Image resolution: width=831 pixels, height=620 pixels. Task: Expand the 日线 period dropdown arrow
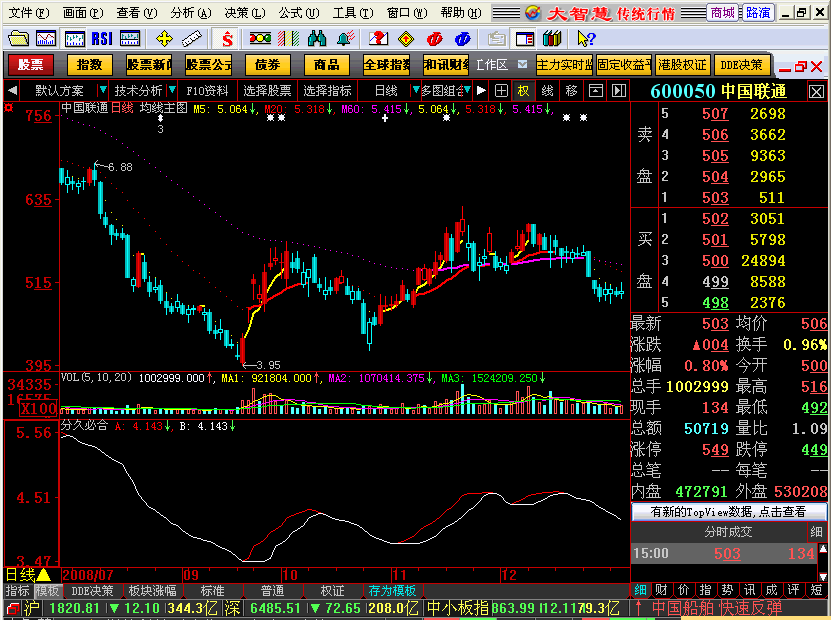(x=416, y=90)
